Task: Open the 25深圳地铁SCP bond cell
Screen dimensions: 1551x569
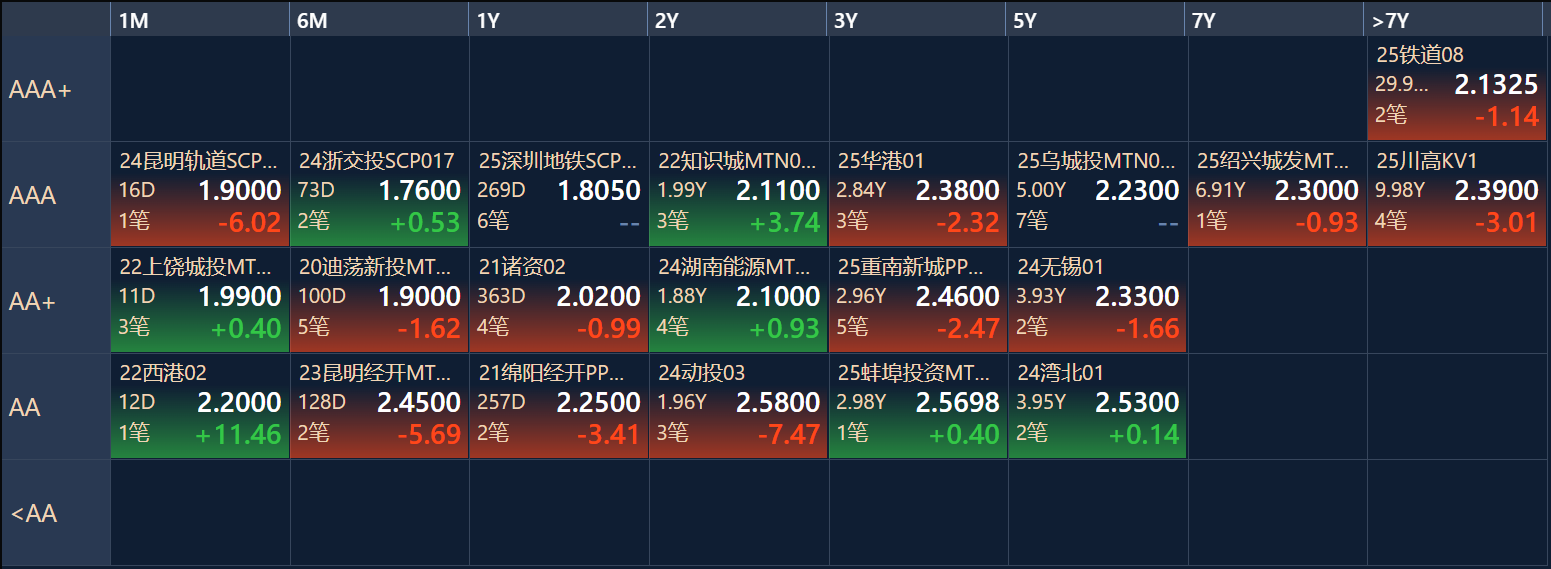Action: pyautogui.click(x=559, y=195)
